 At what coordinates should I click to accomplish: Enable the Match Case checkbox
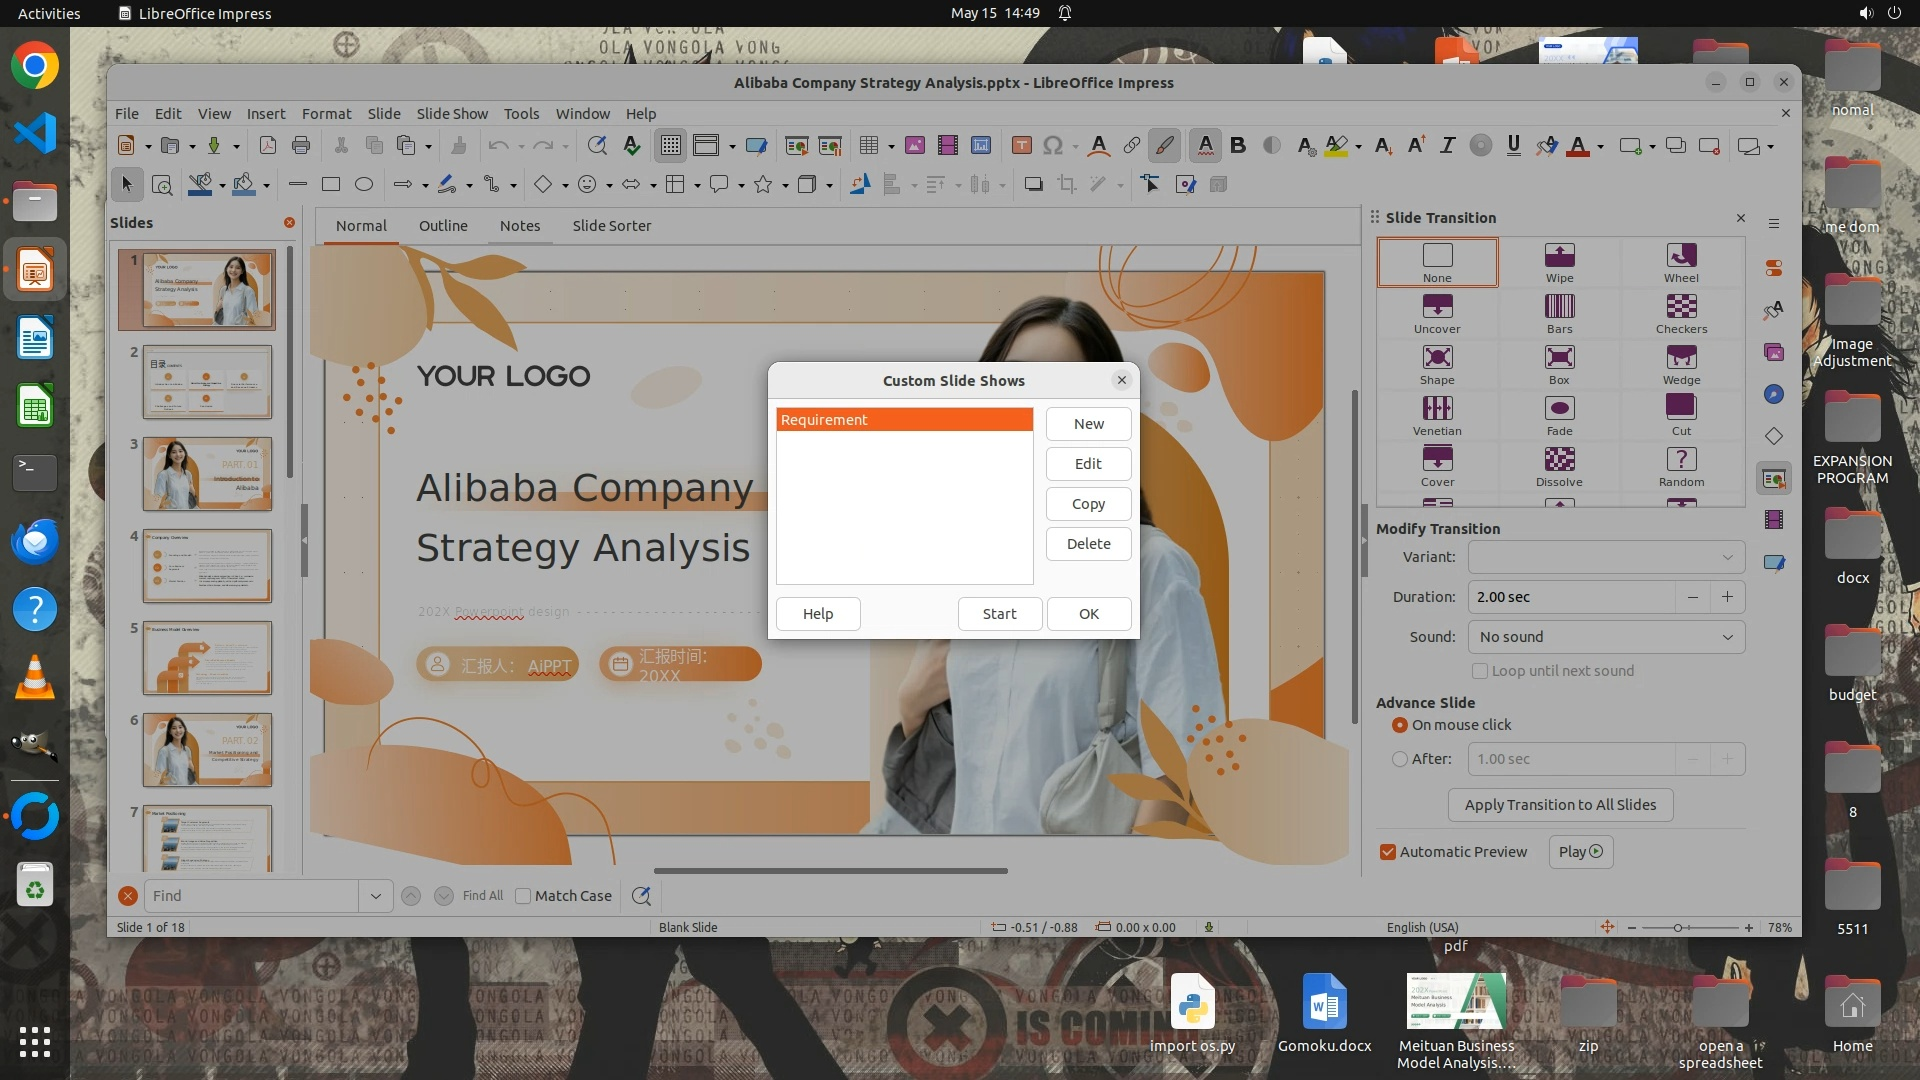[523, 896]
